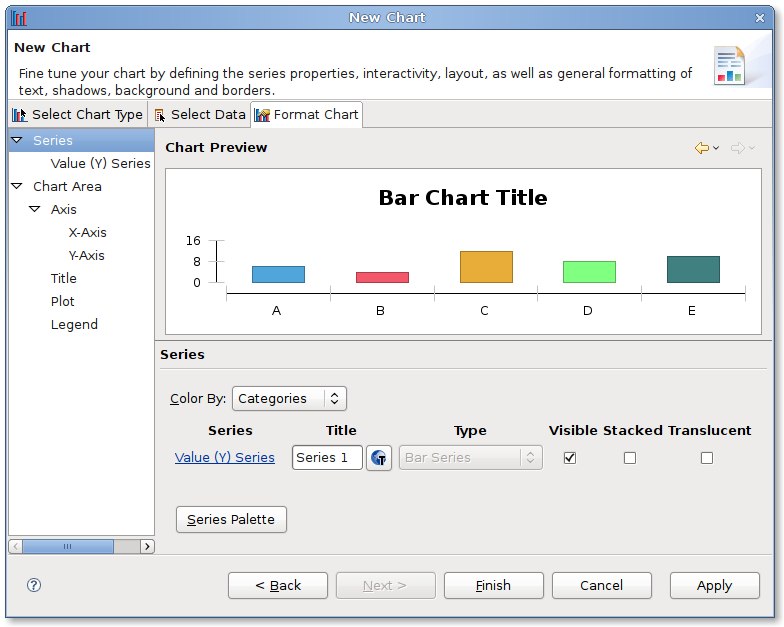Select Value (Y) Series in the tree
Viewport: 784px width, 627px height.
pos(100,164)
